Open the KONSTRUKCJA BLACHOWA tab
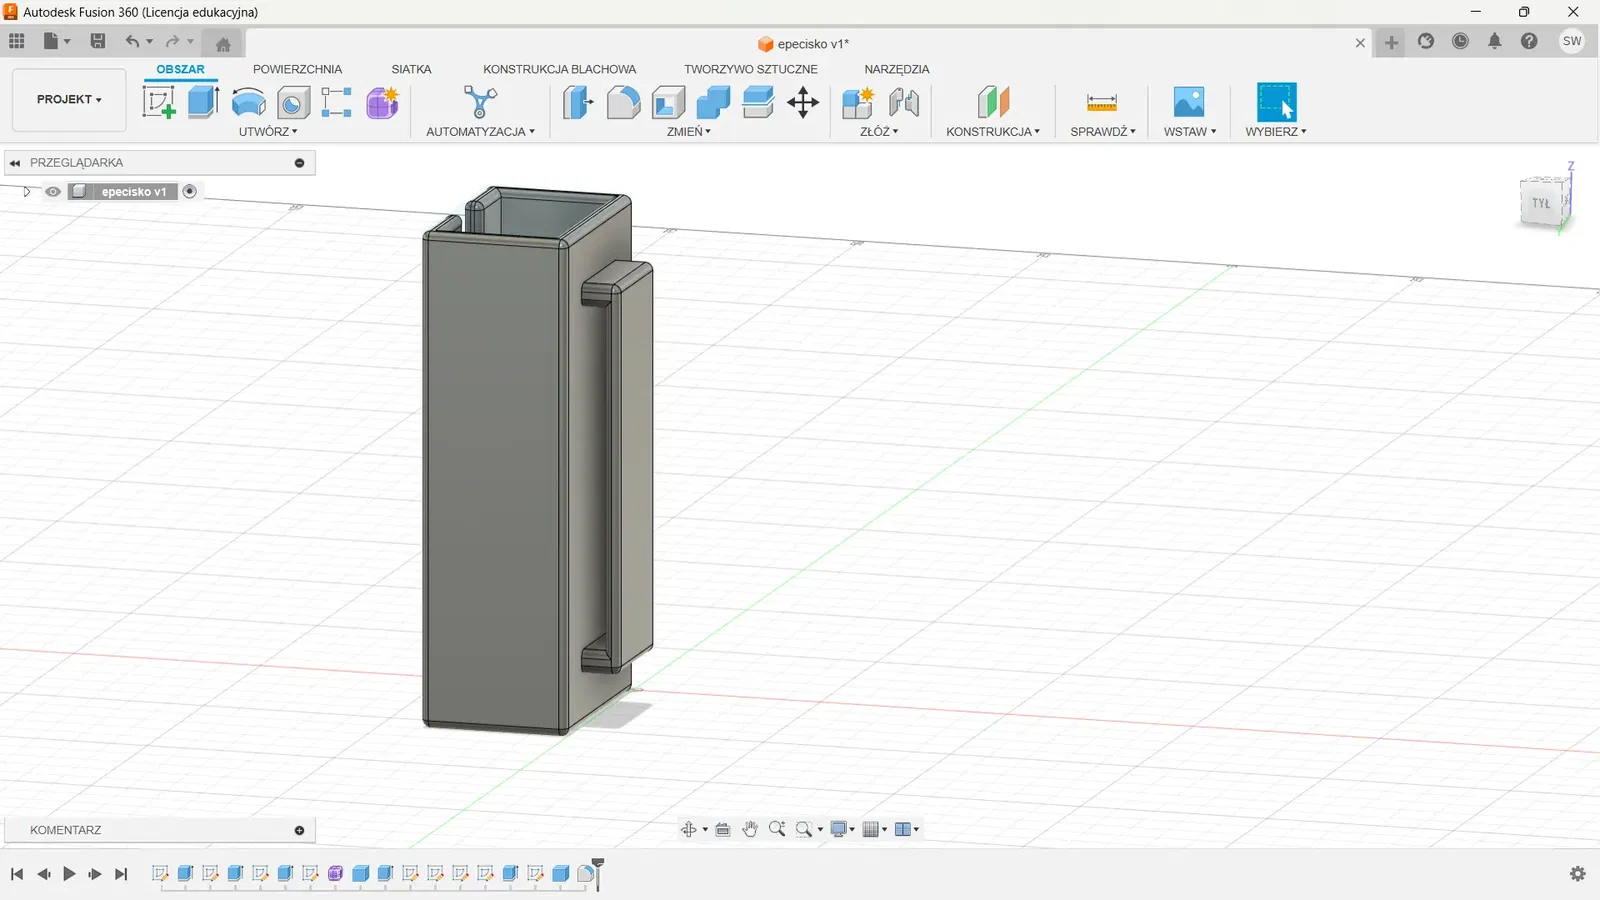Screen dimensions: 1600x900 coord(559,69)
